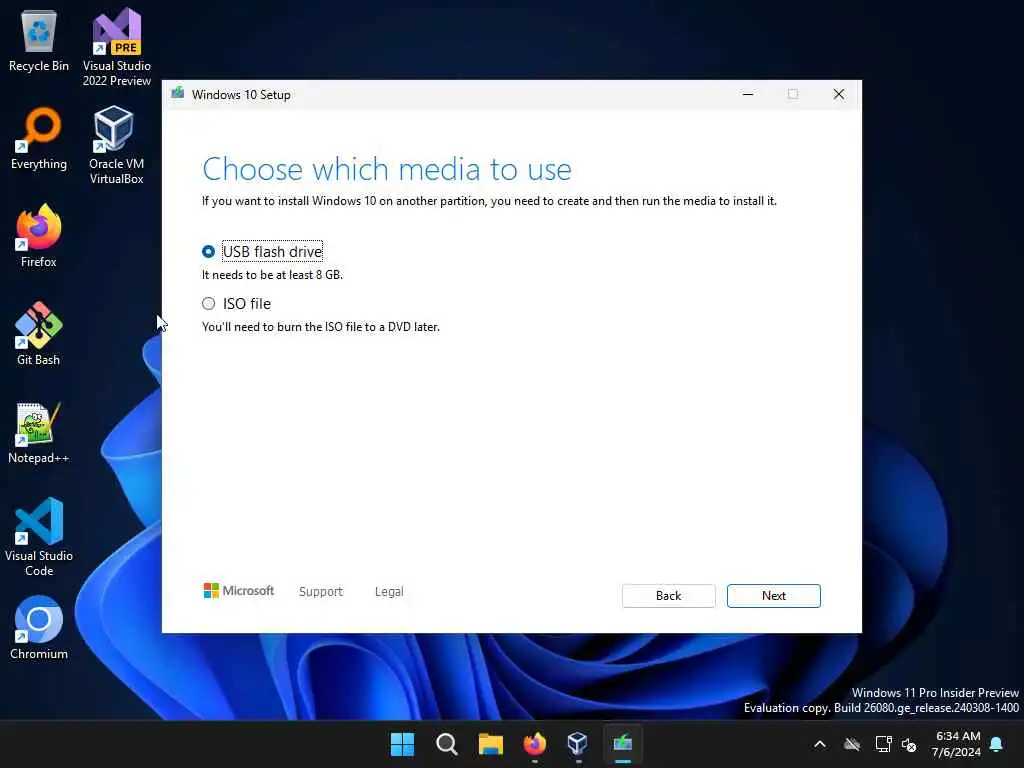Click the cloud sync tray icon
1024x768 pixels.
pos(852,744)
